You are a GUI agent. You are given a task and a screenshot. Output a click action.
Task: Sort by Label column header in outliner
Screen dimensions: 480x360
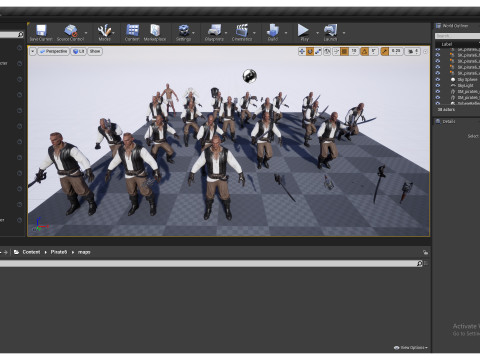(x=447, y=44)
